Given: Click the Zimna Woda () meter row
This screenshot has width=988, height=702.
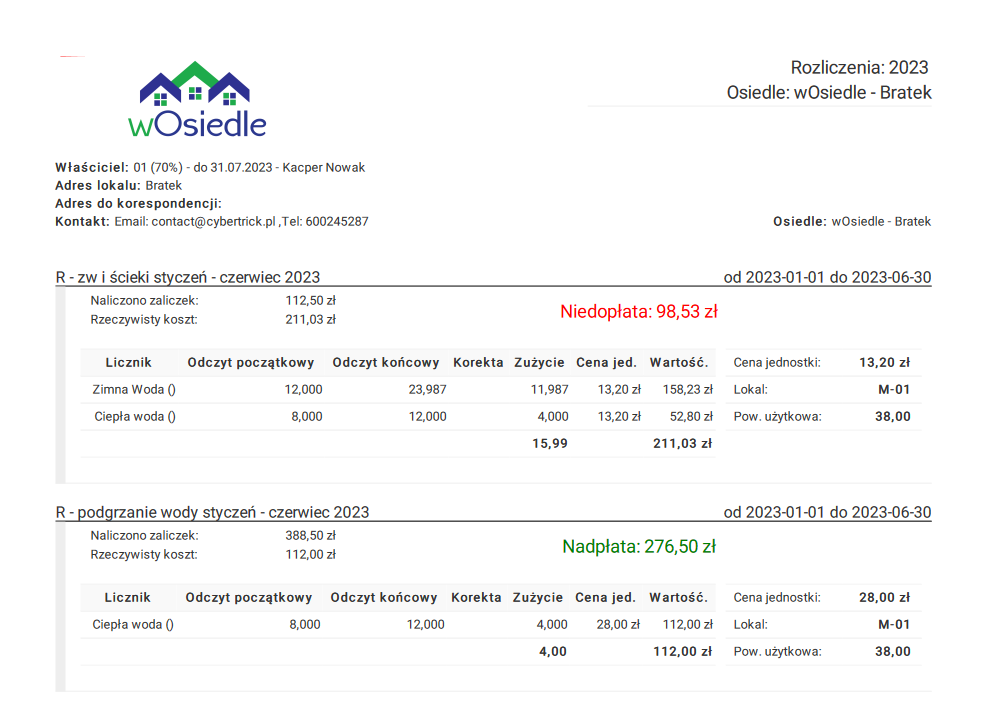Looking at the screenshot, I should [133, 390].
